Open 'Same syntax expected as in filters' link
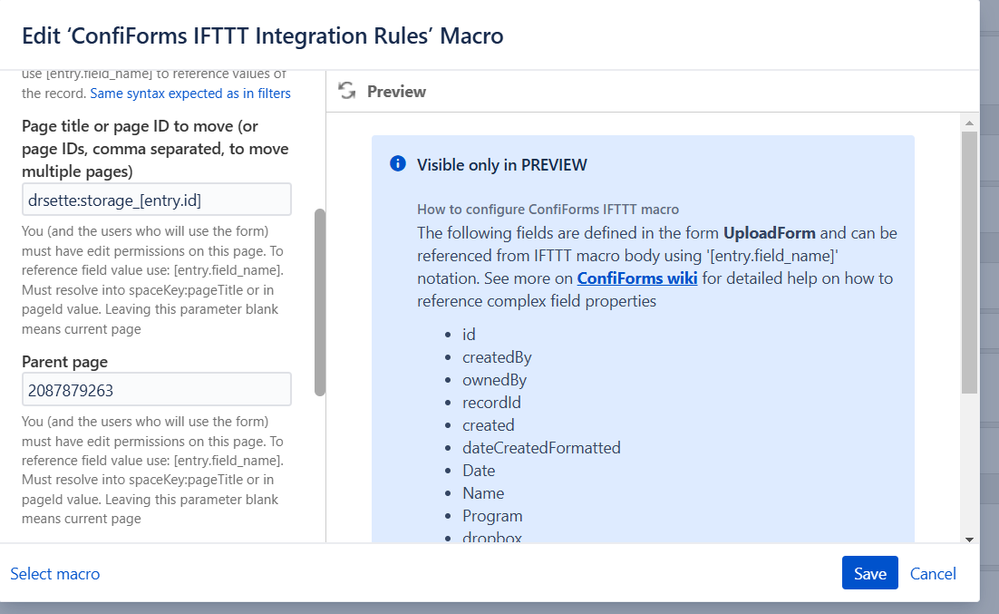This screenshot has width=999, height=614. coord(190,93)
